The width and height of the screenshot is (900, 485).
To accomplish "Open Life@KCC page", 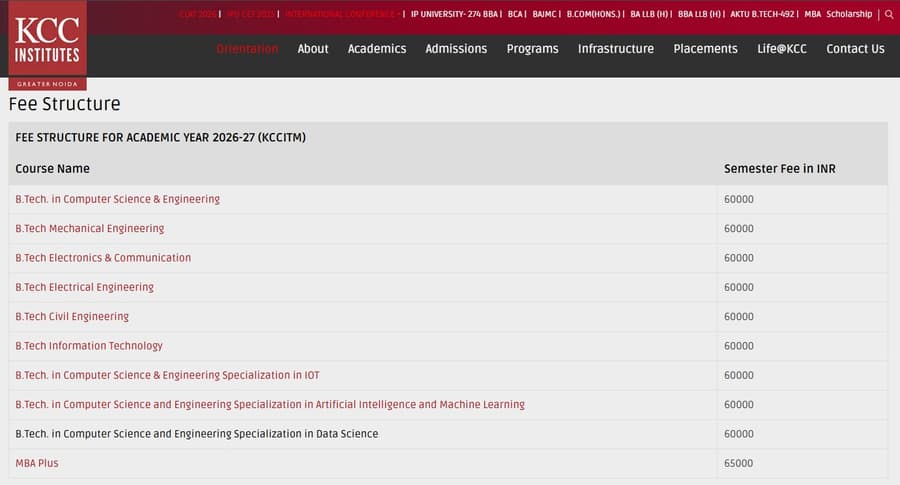I will (x=782, y=49).
